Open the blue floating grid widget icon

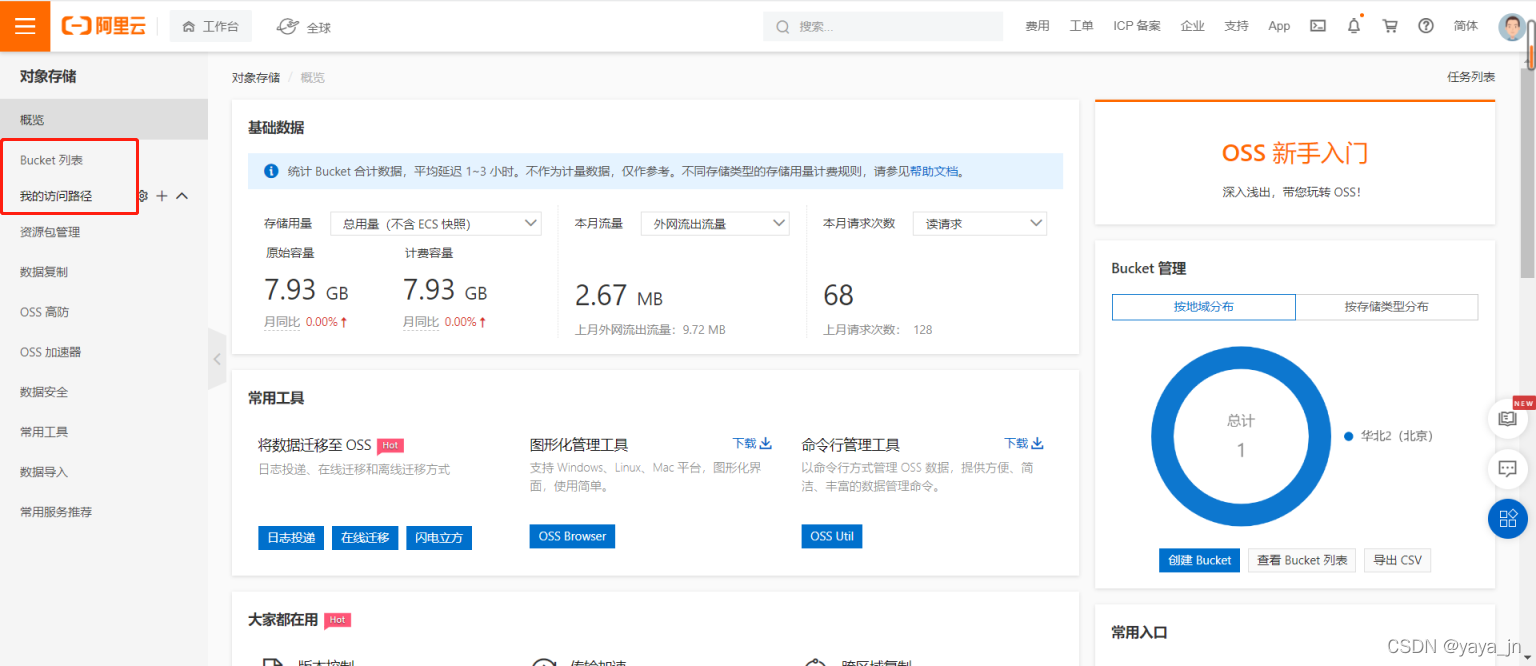1508,518
